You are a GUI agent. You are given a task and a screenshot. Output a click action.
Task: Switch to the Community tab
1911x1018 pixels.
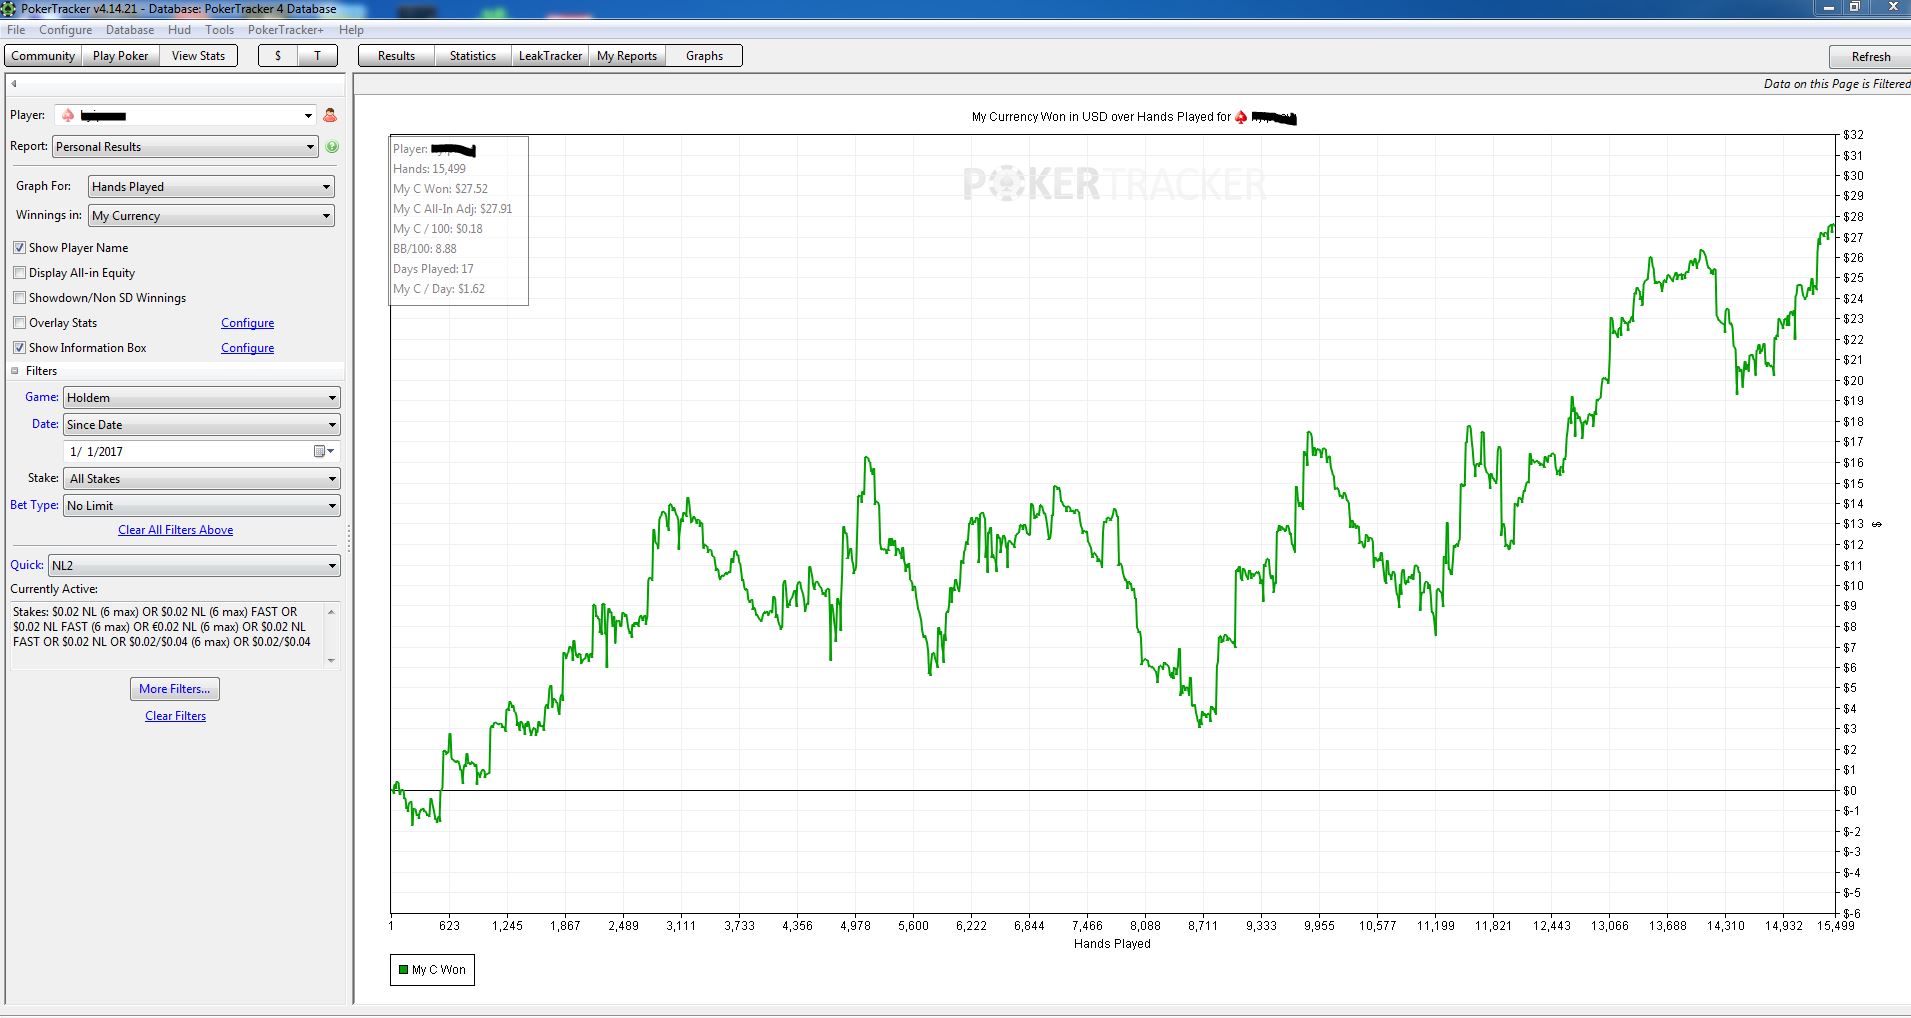(43, 56)
